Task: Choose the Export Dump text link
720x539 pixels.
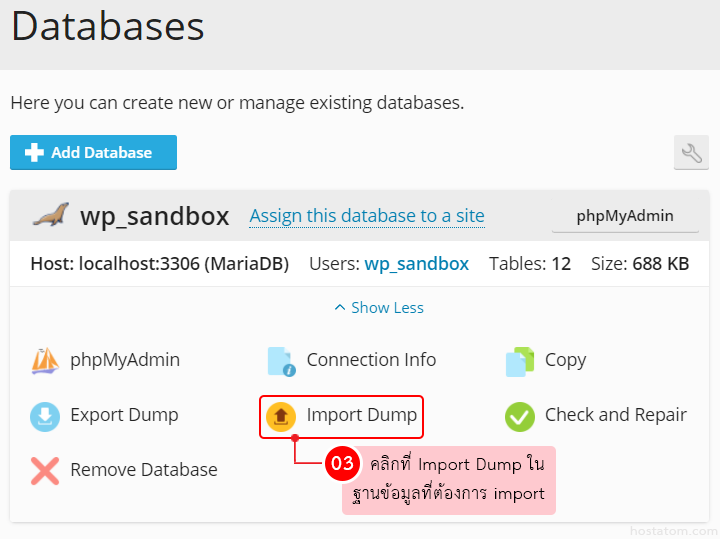Action: coord(124,415)
